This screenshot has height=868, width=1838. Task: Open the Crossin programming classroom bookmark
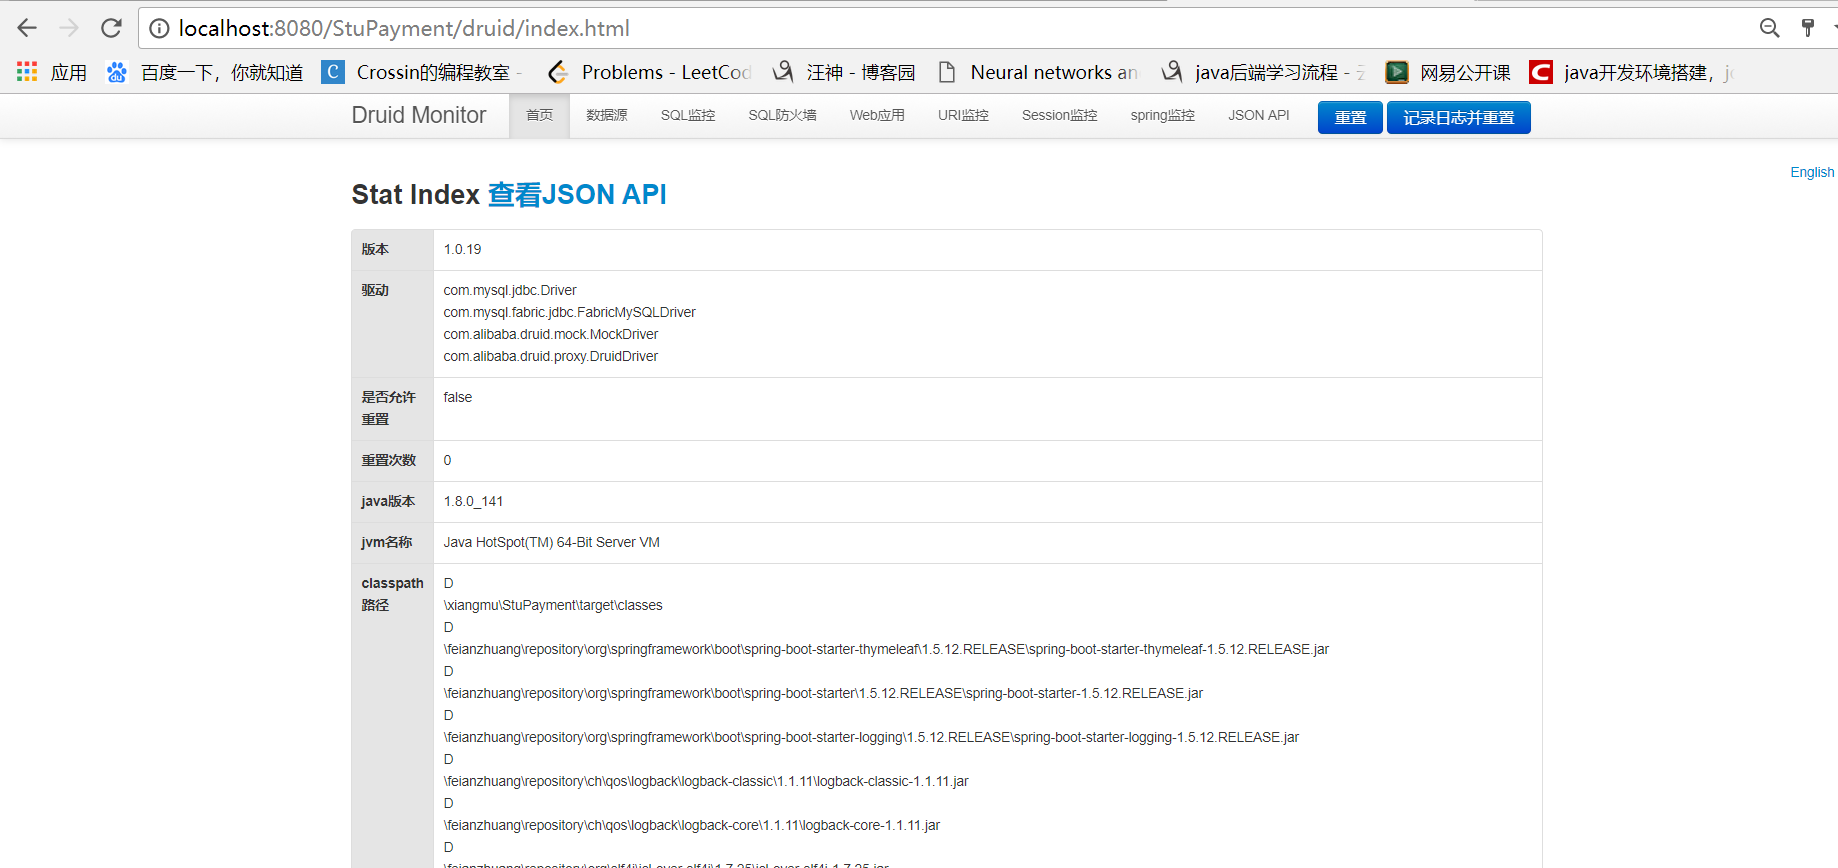pos(421,72)
